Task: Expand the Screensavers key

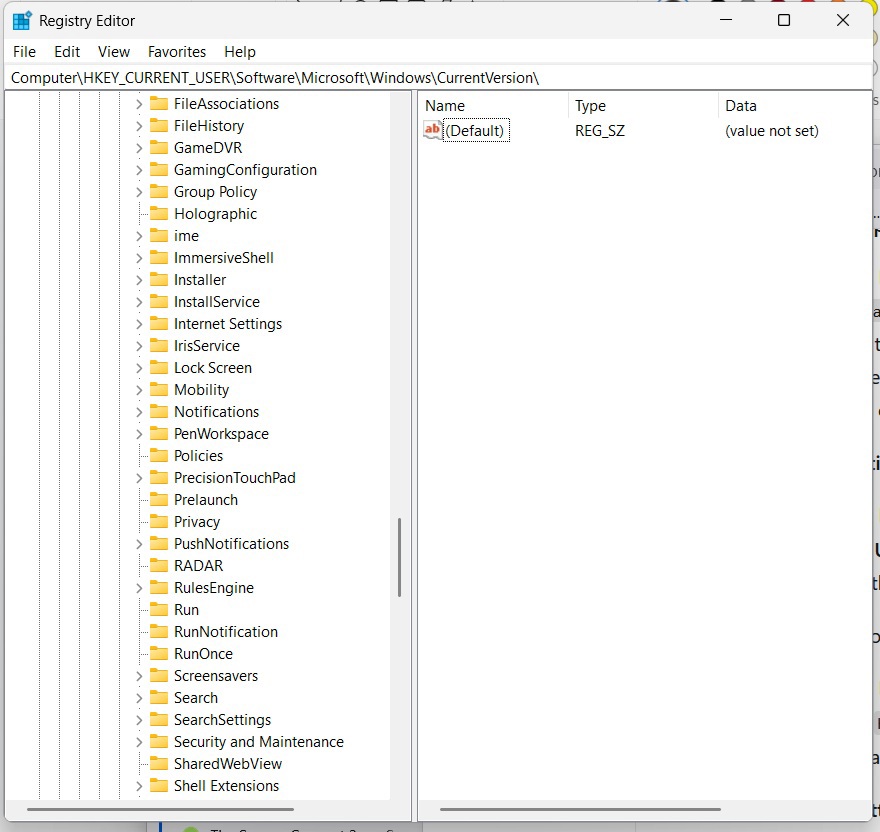Action: point(139,676)
